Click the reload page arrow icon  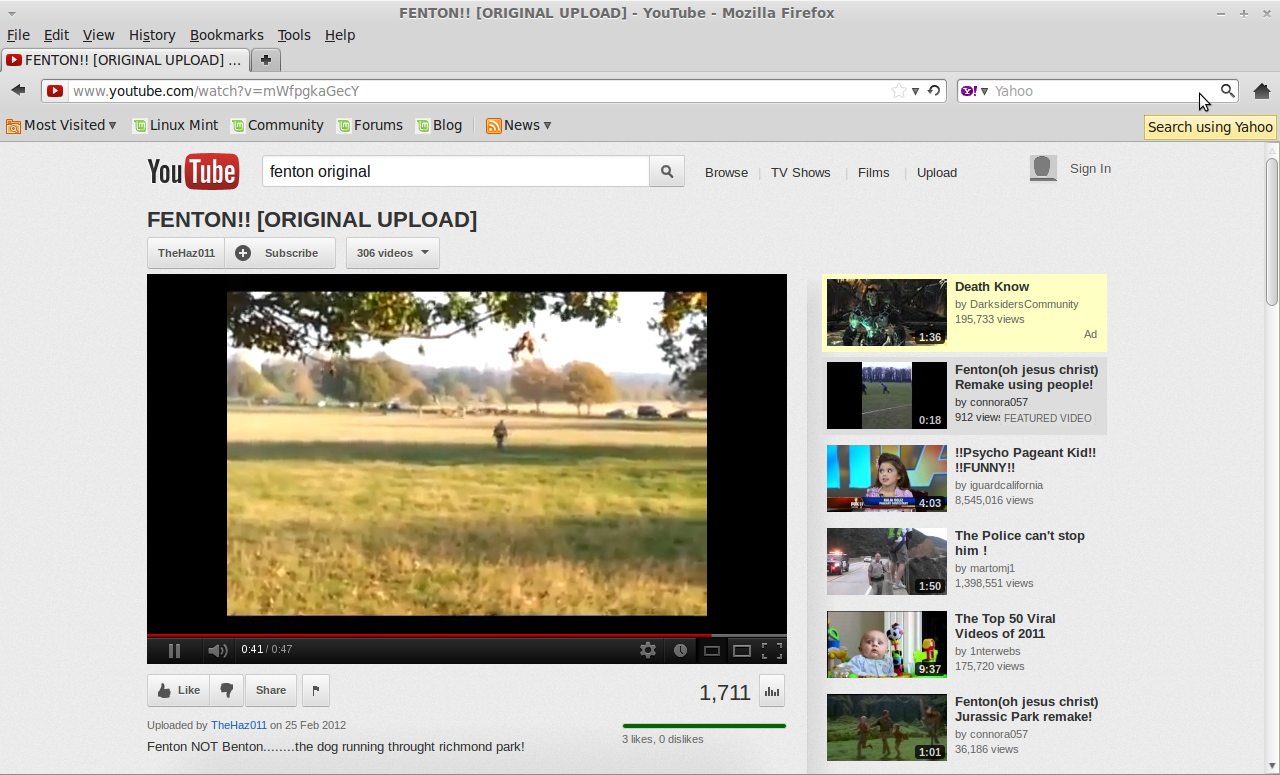click(x=933, y=91)
